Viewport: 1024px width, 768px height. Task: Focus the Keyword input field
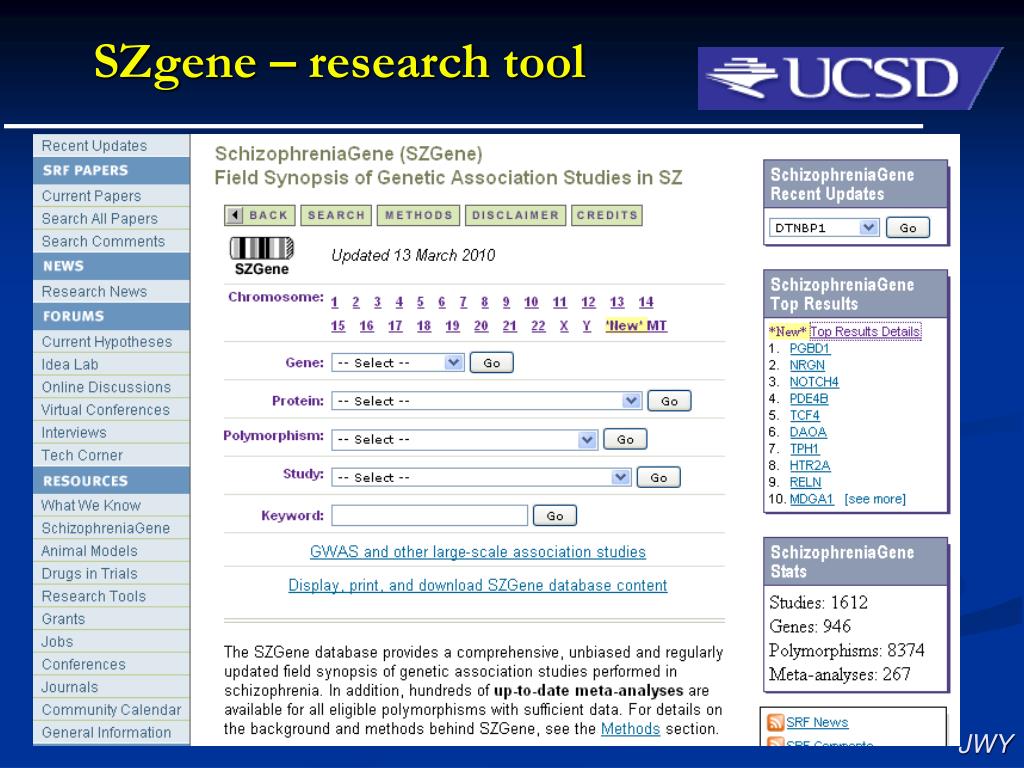click(429, 515)
